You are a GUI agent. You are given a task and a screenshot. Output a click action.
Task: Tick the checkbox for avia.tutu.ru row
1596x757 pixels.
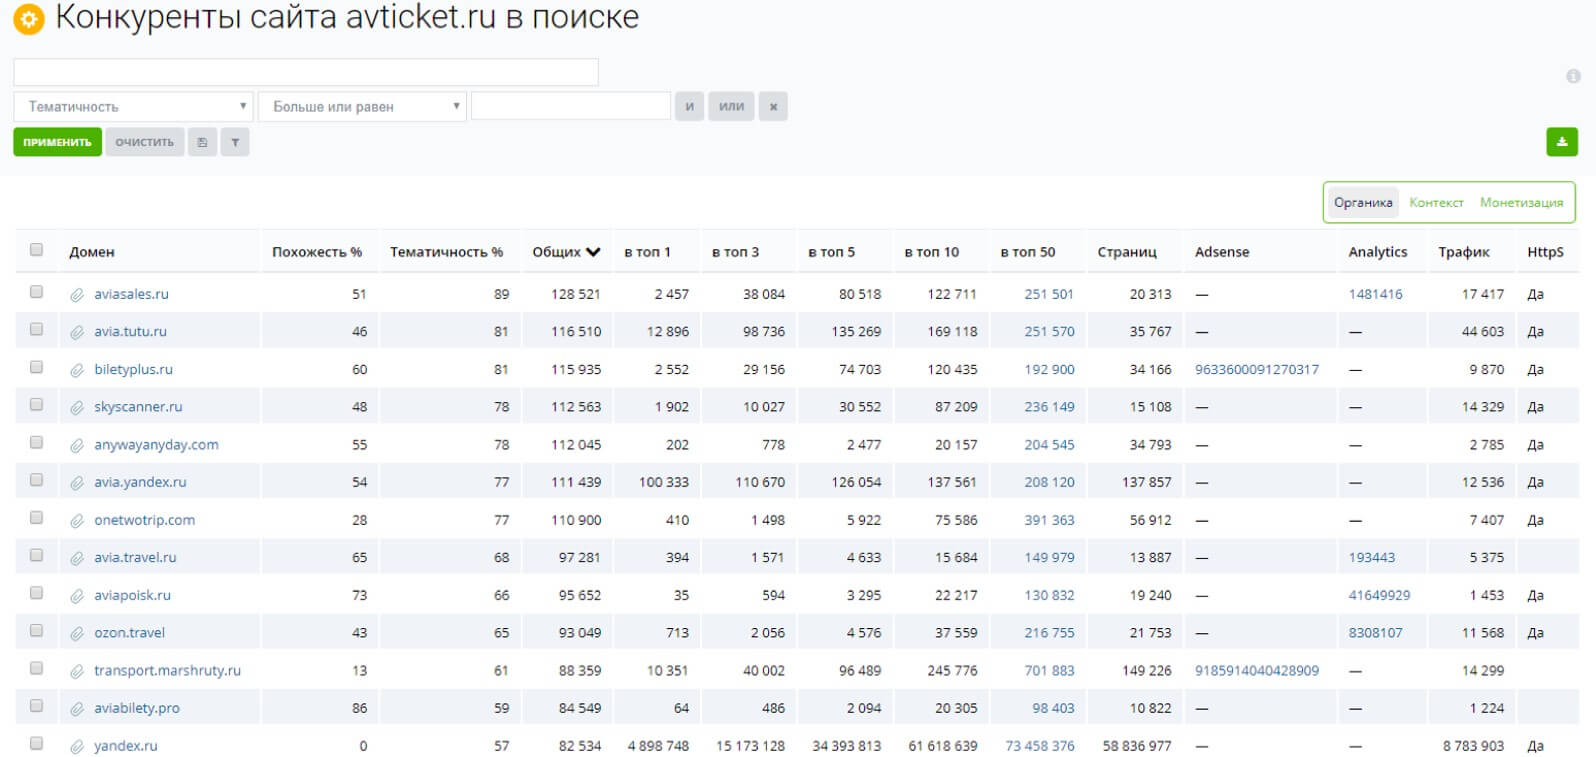coord(37,330)
